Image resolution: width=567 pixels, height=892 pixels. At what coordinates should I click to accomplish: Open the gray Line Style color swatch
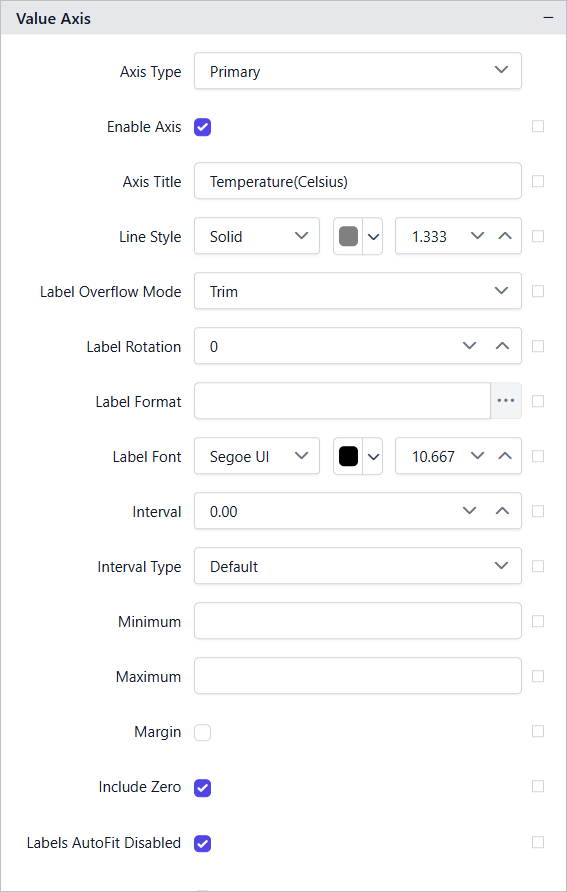point(349,236)
